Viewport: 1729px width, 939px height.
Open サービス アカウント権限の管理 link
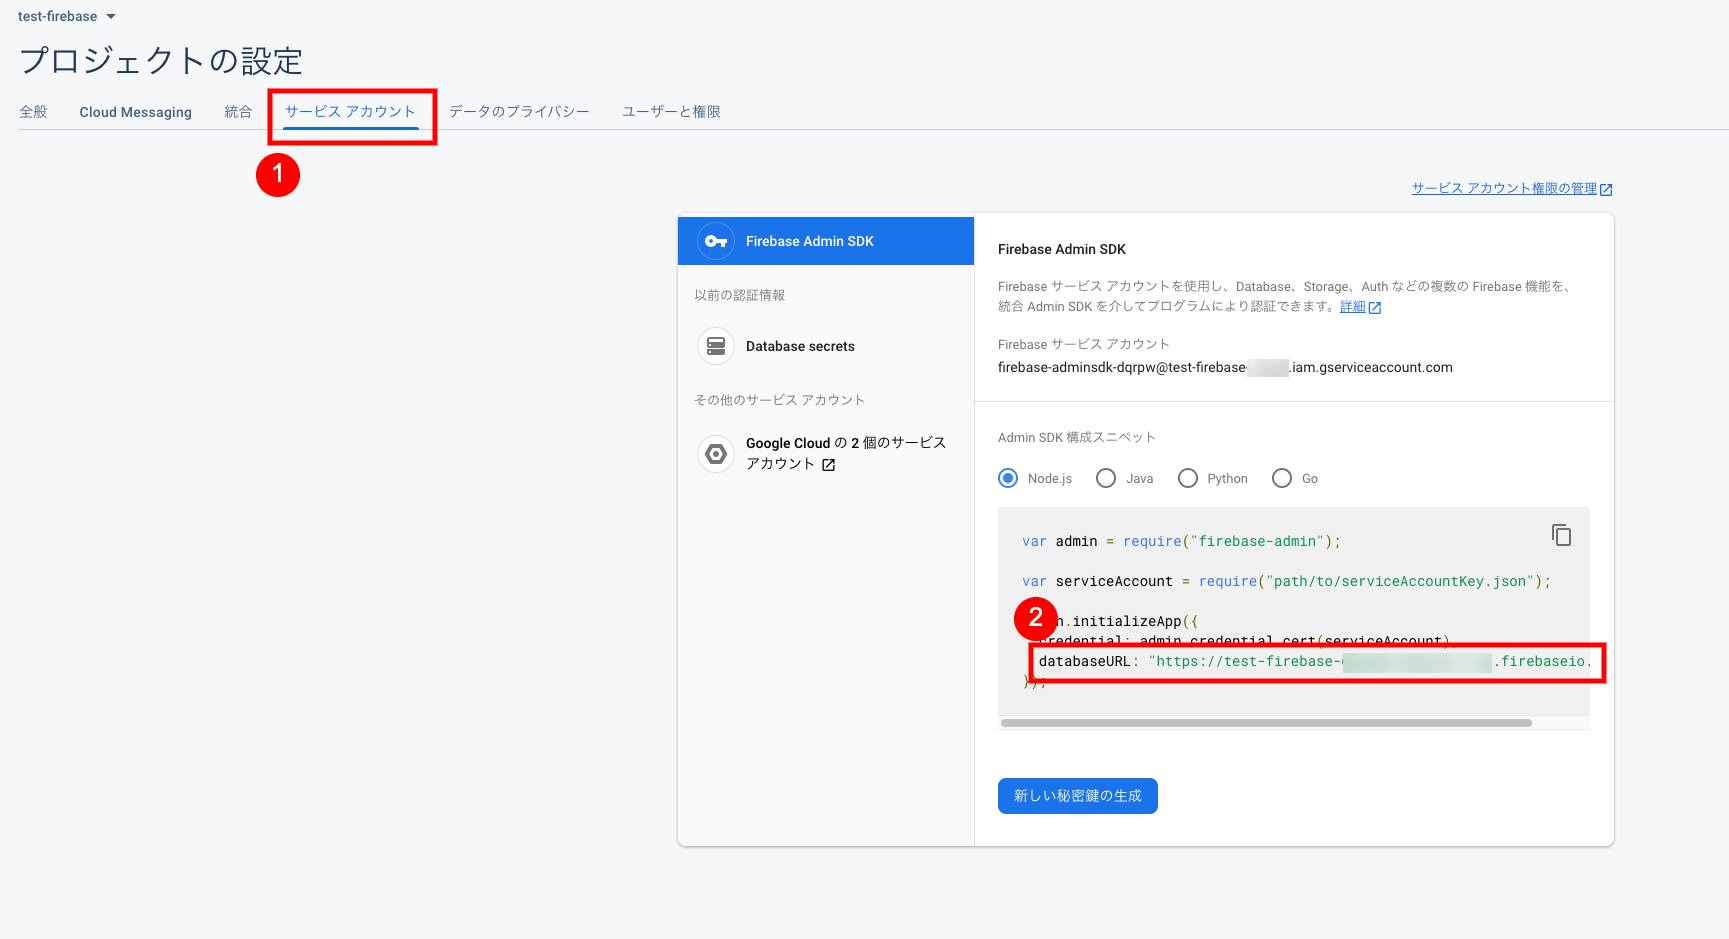pos(1504,188)
